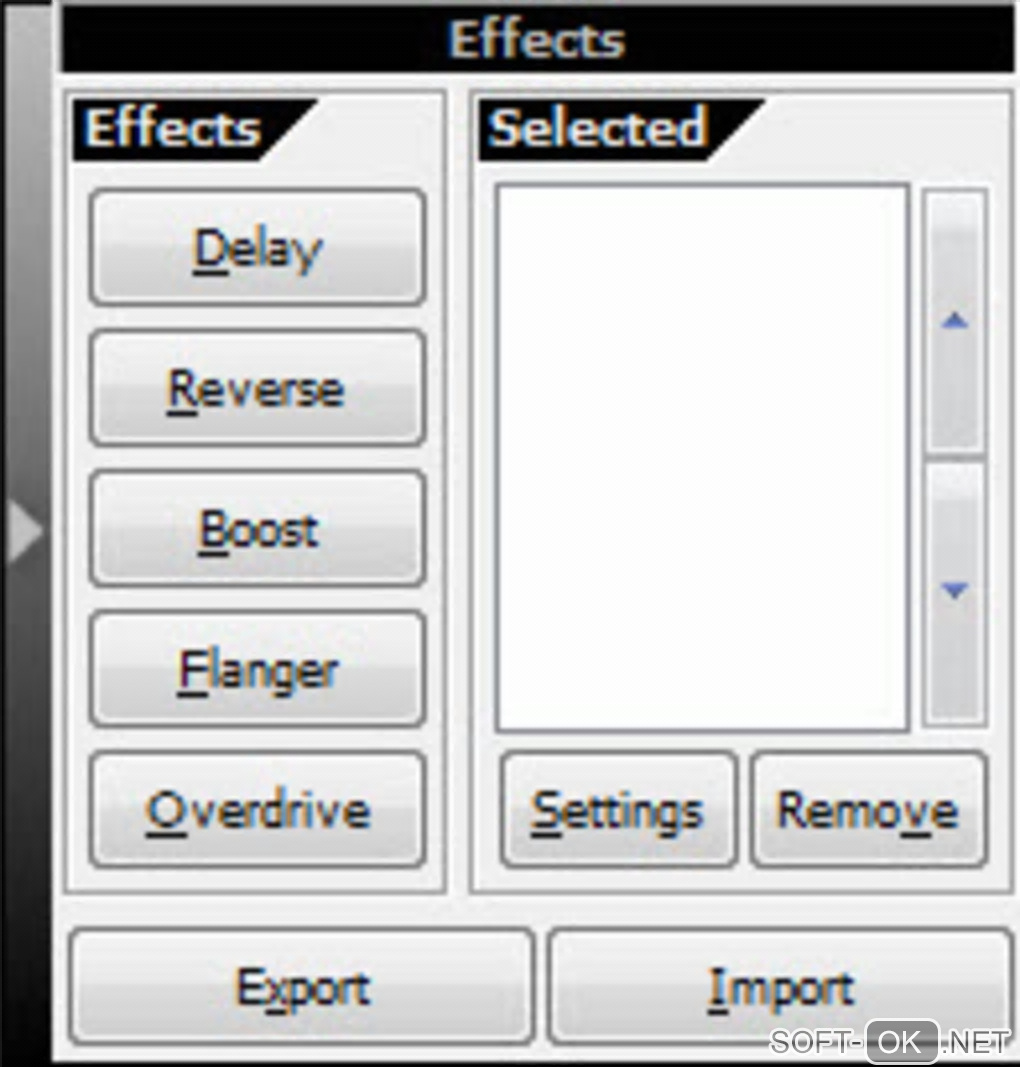
Task: Add the Delay effect
Action: pos(258,248)
